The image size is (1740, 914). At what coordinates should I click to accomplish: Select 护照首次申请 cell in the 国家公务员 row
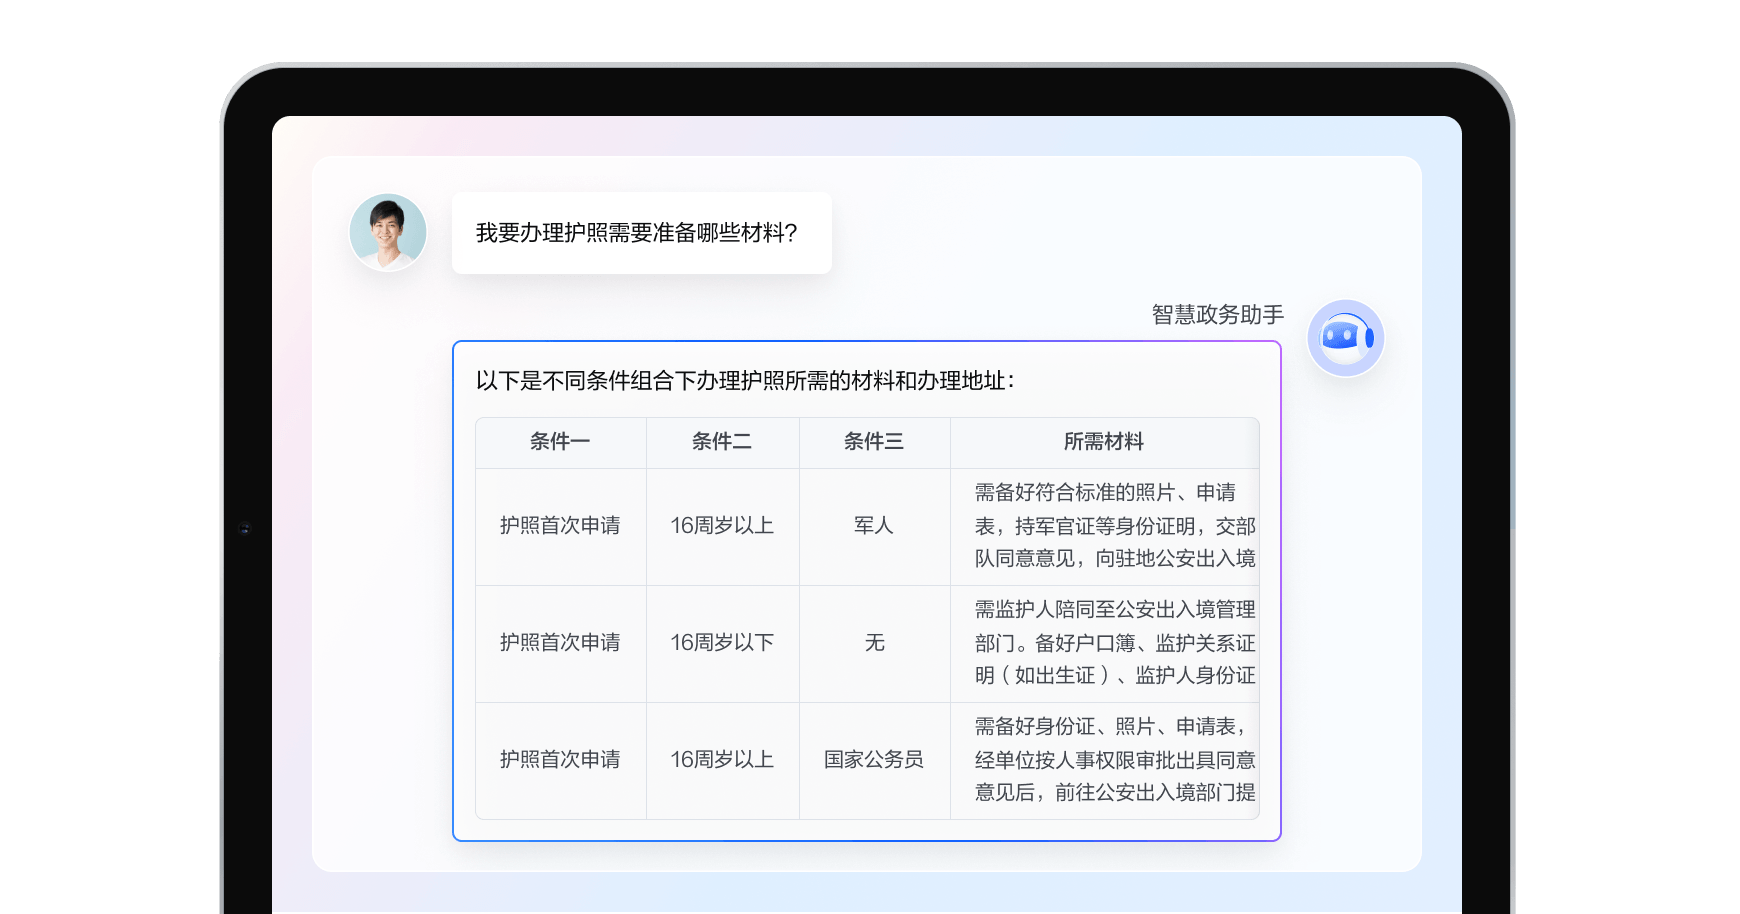[560, 760]
